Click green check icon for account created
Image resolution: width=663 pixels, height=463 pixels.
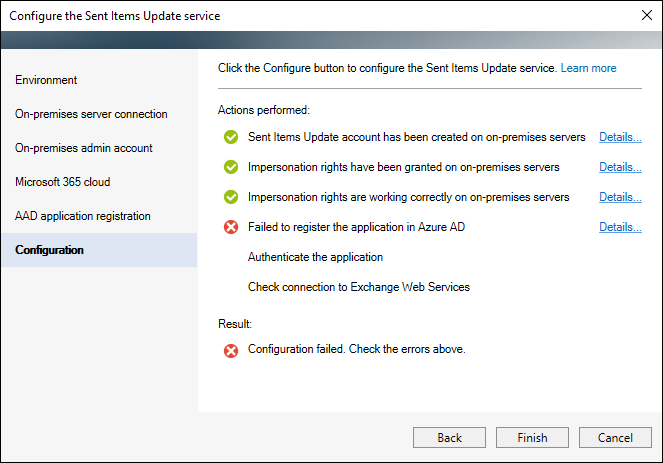pos(231,137)
